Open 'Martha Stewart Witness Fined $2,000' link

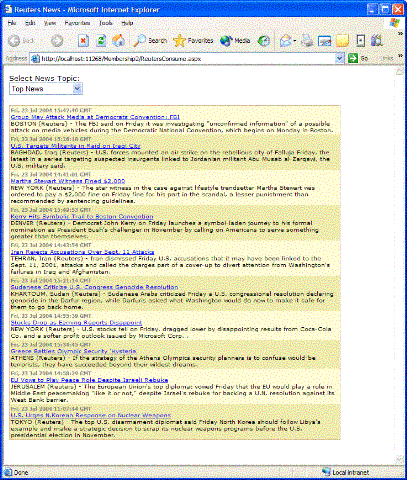68,181
